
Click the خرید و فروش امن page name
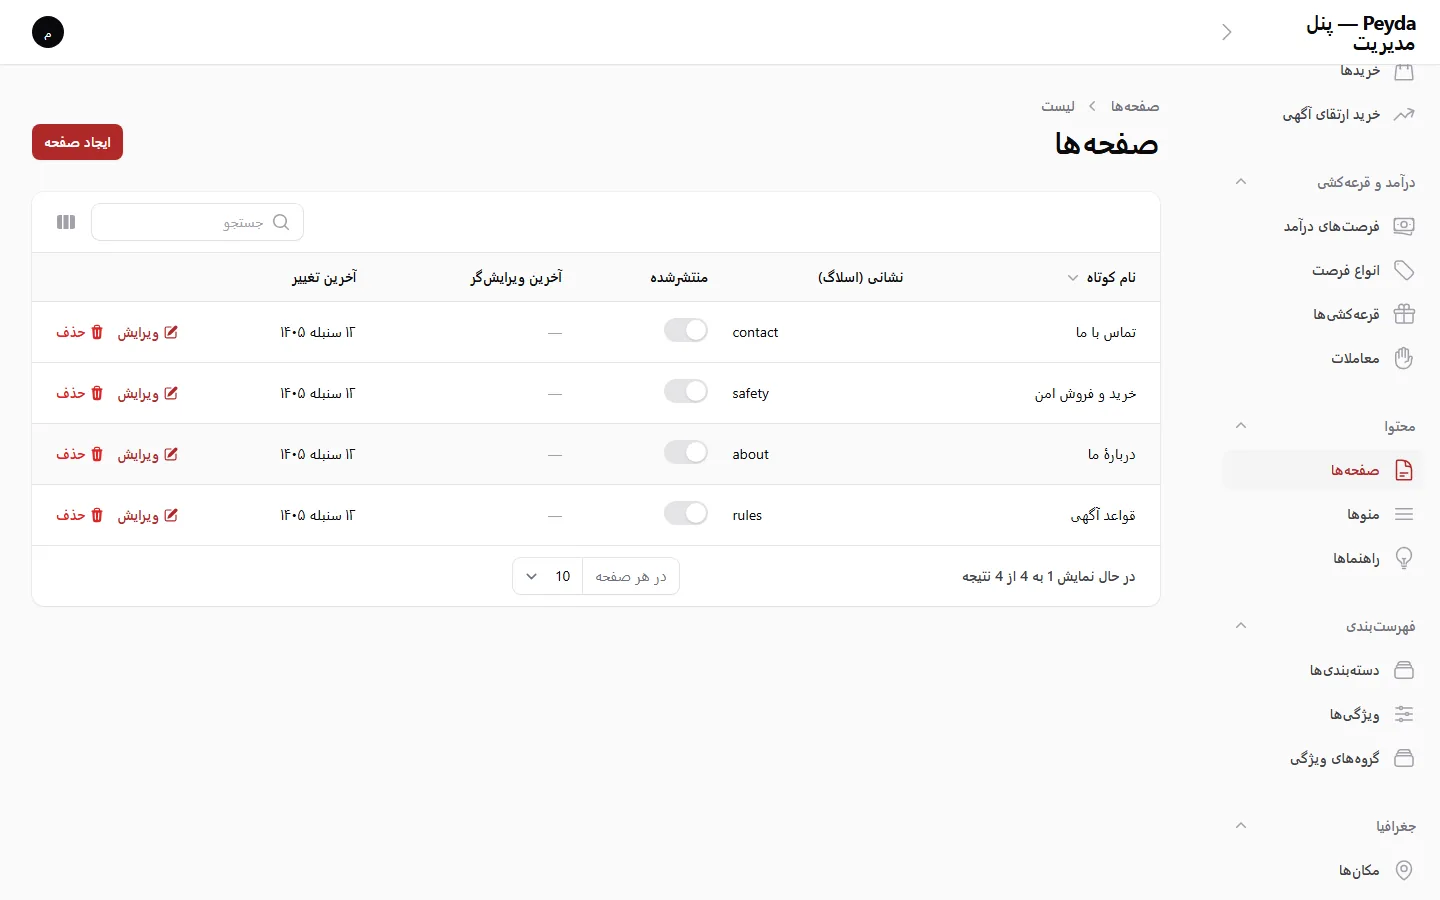1085,393
